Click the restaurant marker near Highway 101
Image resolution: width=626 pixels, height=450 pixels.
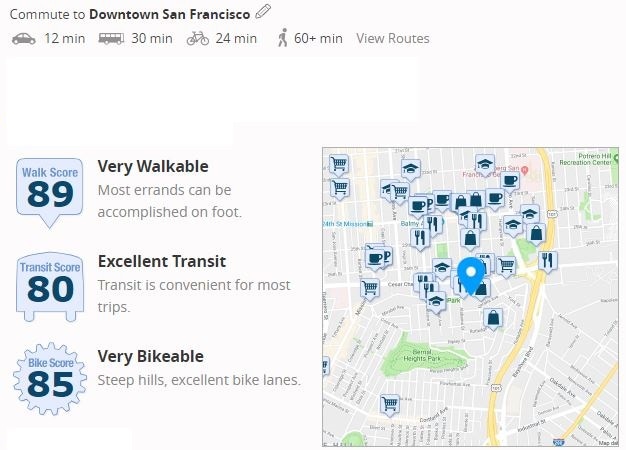(548, 261)
